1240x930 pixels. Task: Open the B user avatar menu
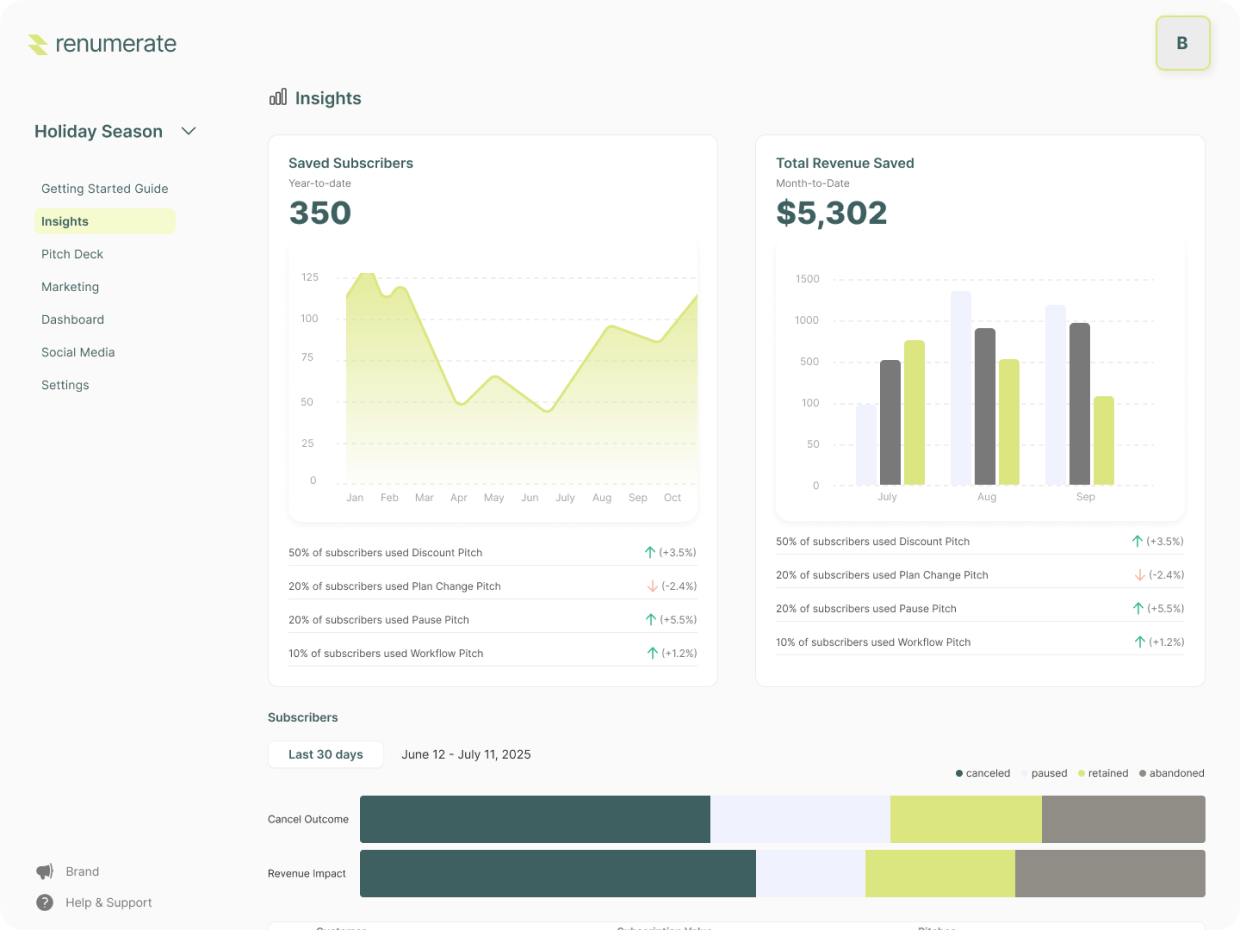pyautogui.click(x=1183, y=43)
